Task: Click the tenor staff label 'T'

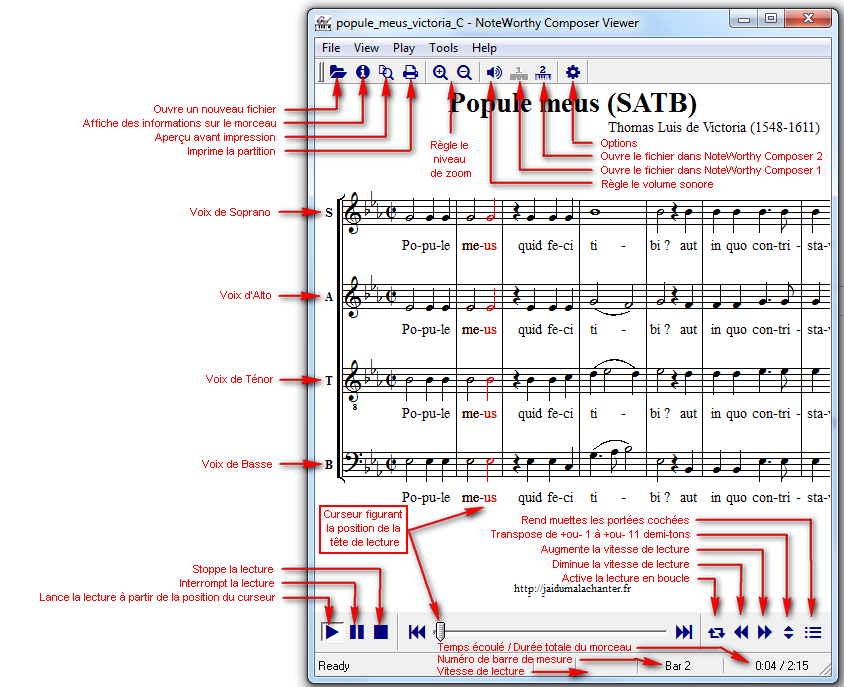Action: pyautogui.click(x=329, y=381)
